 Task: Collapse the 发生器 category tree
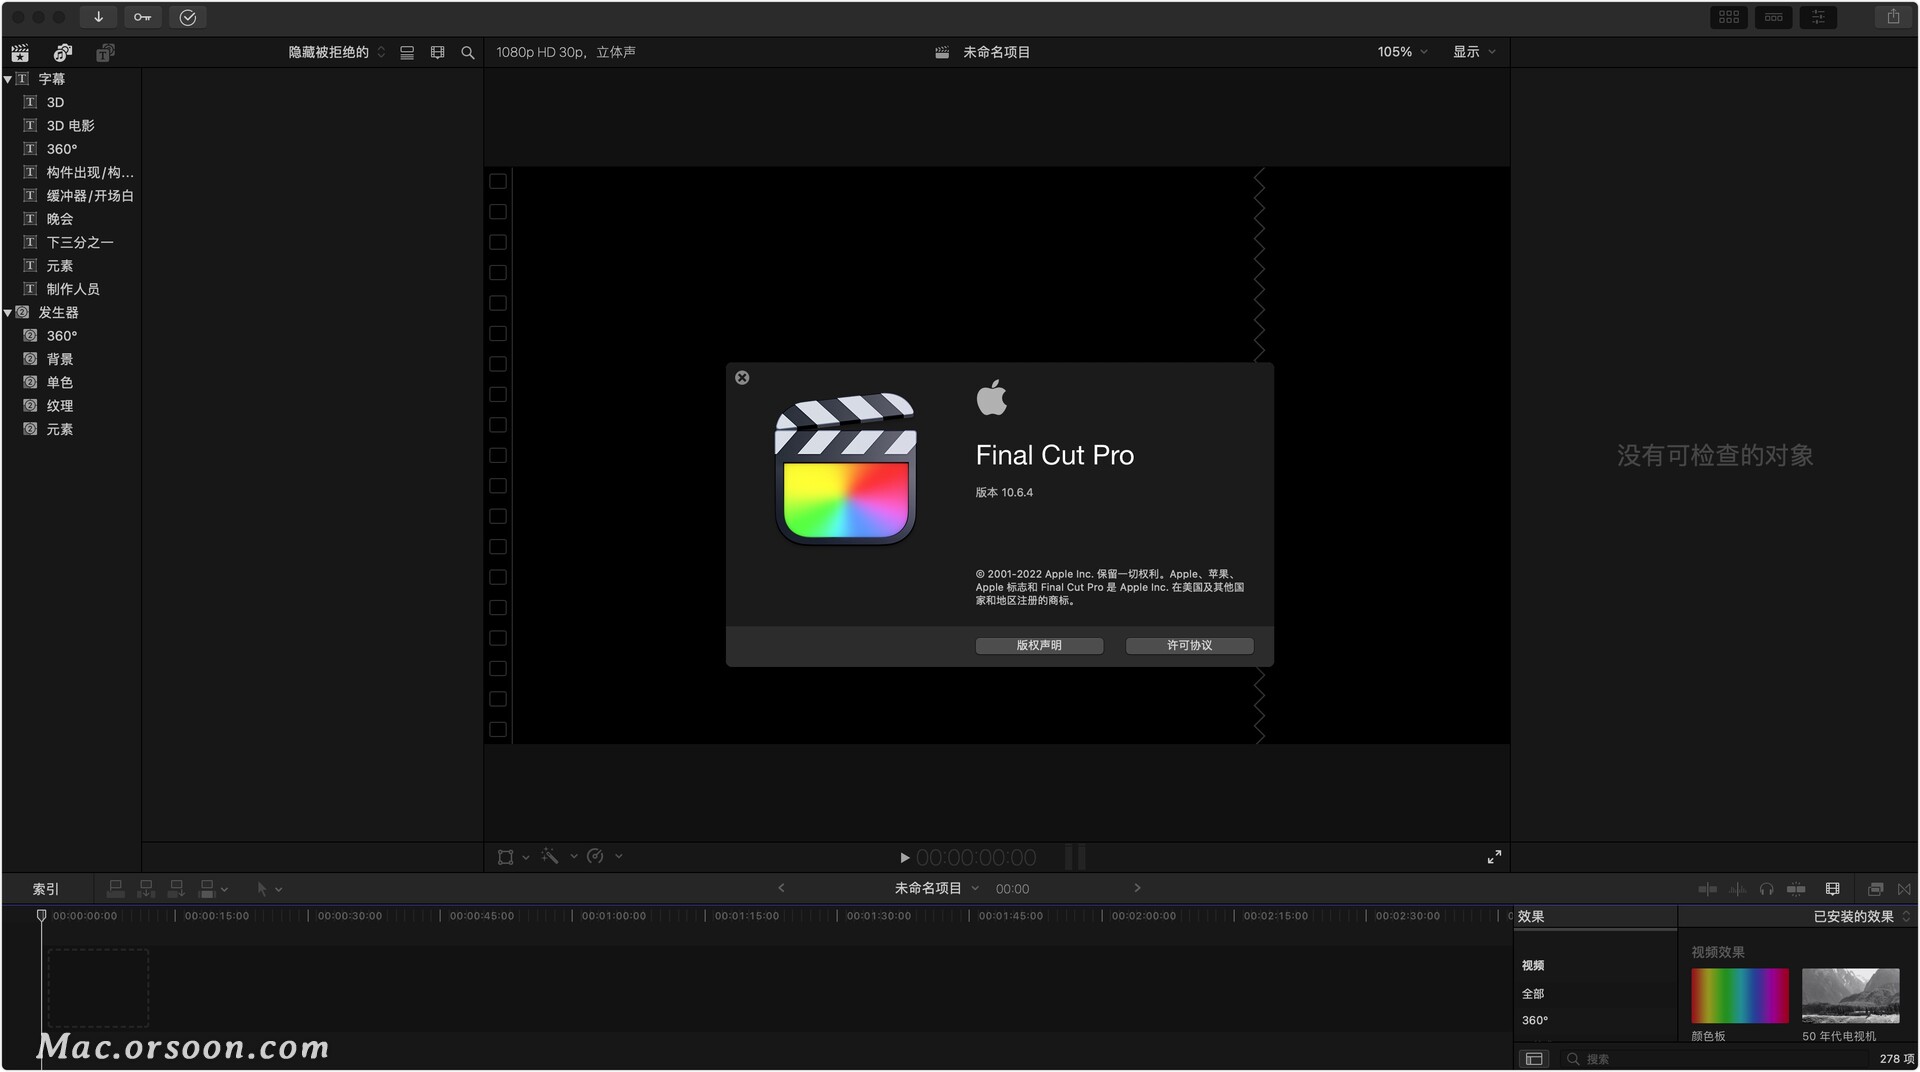tap(8, 313)
